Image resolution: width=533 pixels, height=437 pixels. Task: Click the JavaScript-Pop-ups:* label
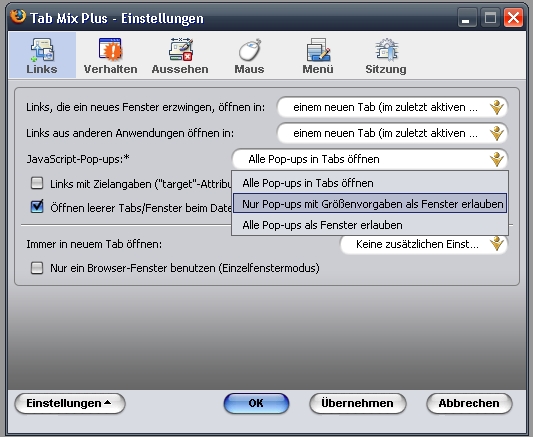click(x=78, y=159)
